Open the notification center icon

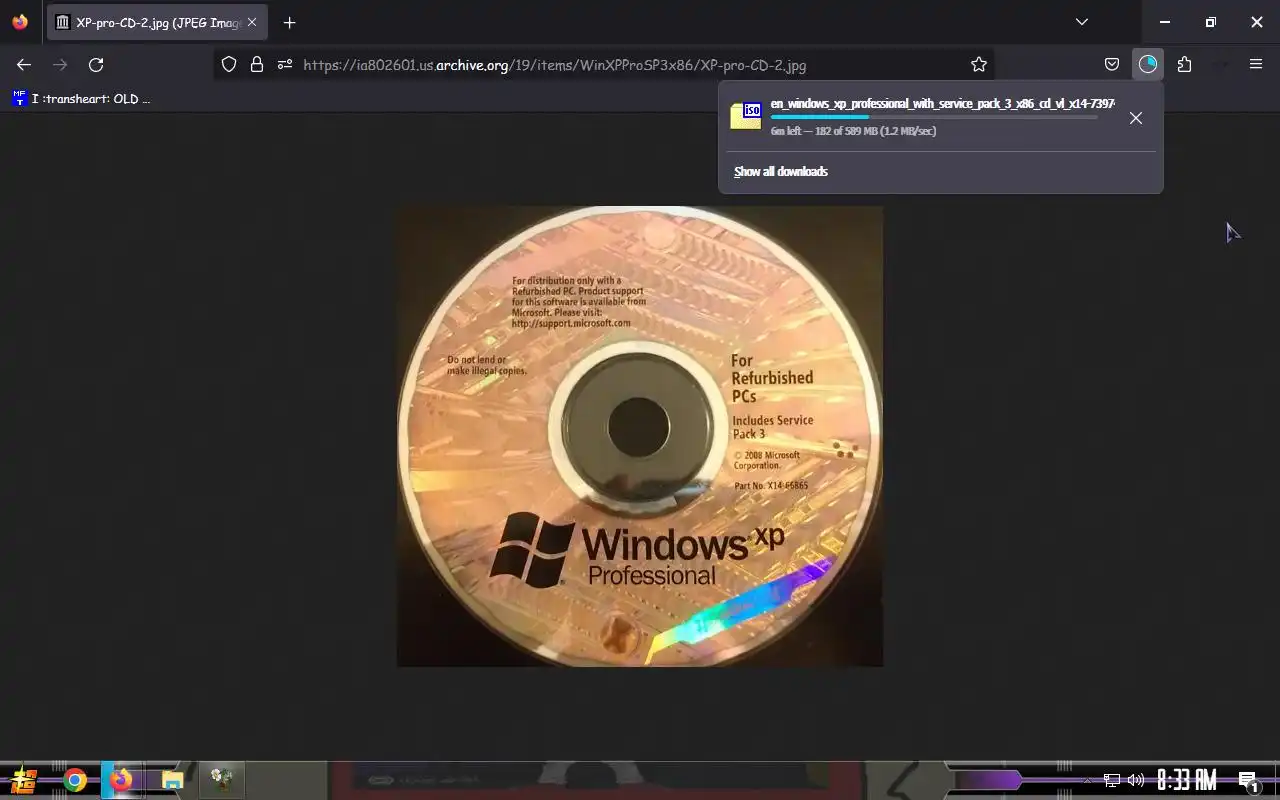(1247, 781)
